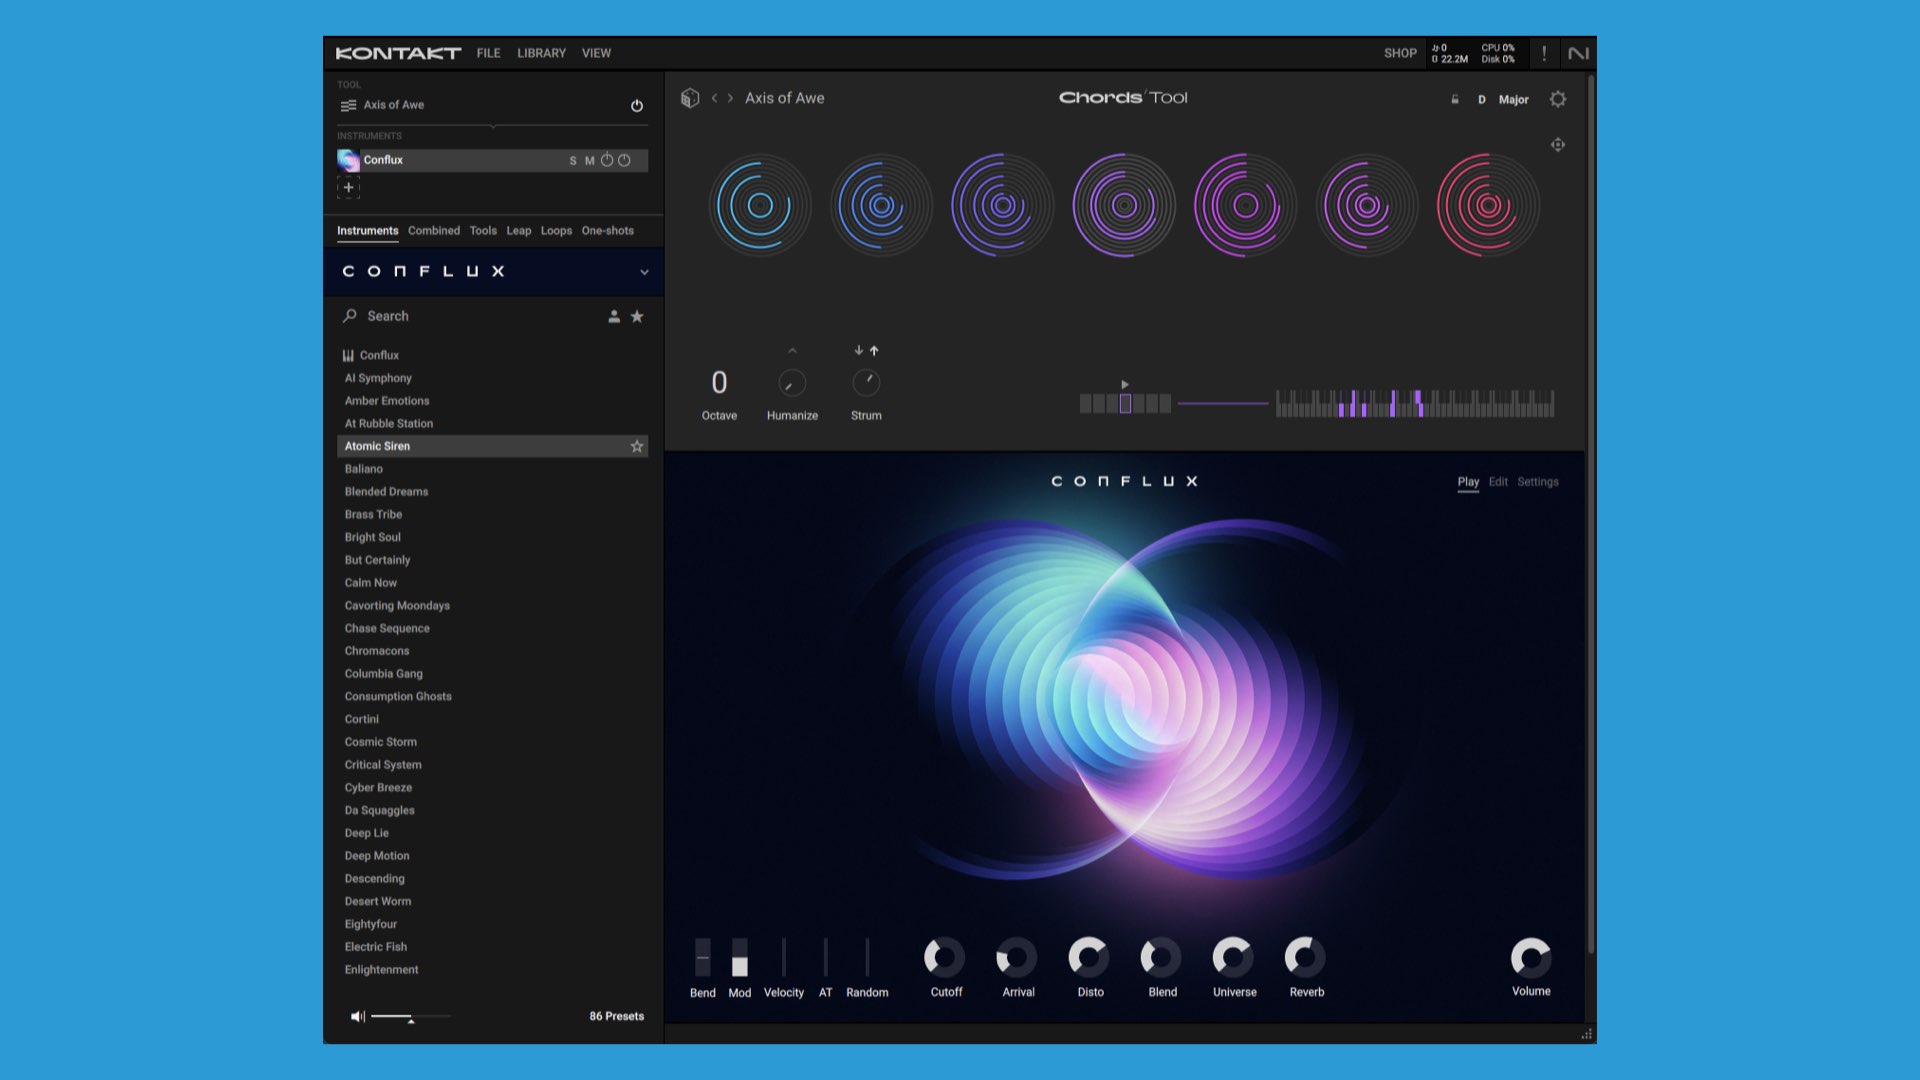
Task: Filter presets by favorites star
Action: (x=637, y=316)
